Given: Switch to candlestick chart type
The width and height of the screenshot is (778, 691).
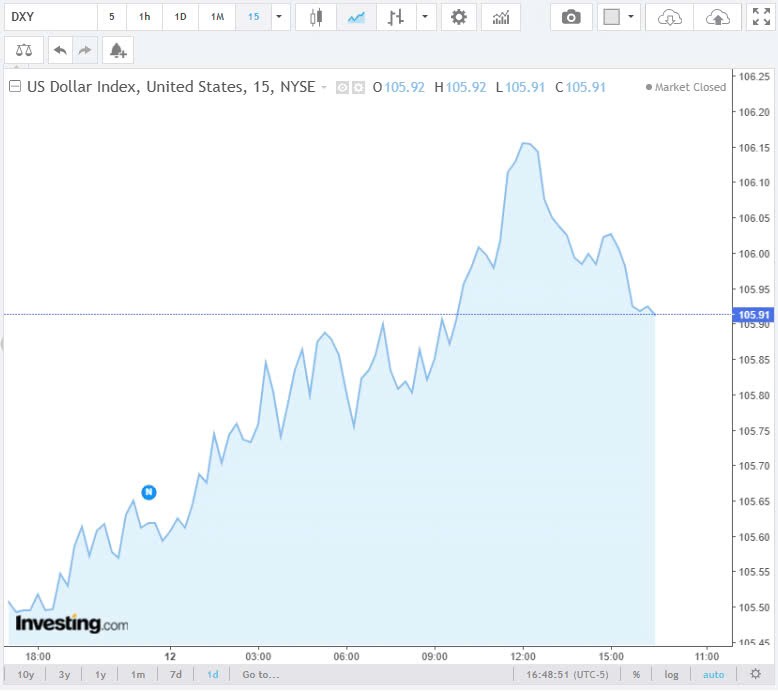Looking at the screenshot, I should pos(316,17).
